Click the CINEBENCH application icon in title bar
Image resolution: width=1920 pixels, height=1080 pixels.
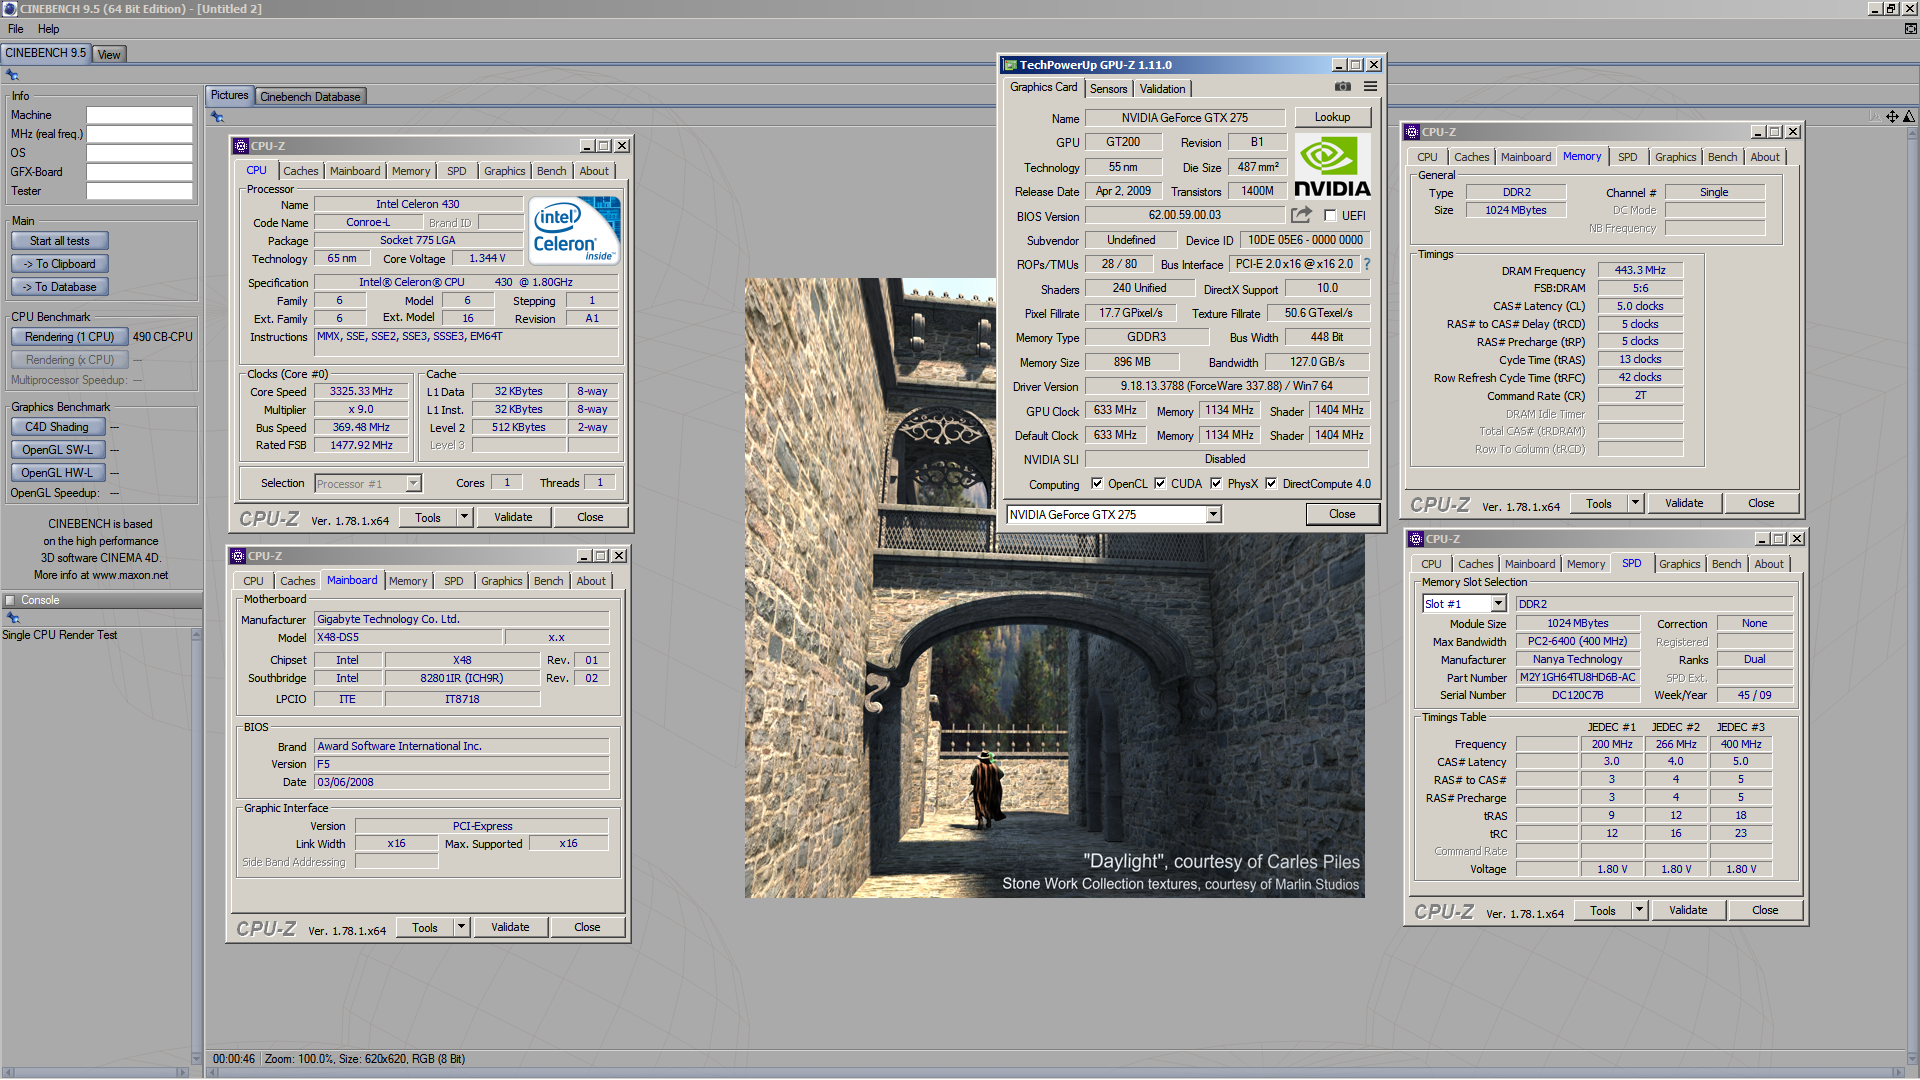pos(10,9)
